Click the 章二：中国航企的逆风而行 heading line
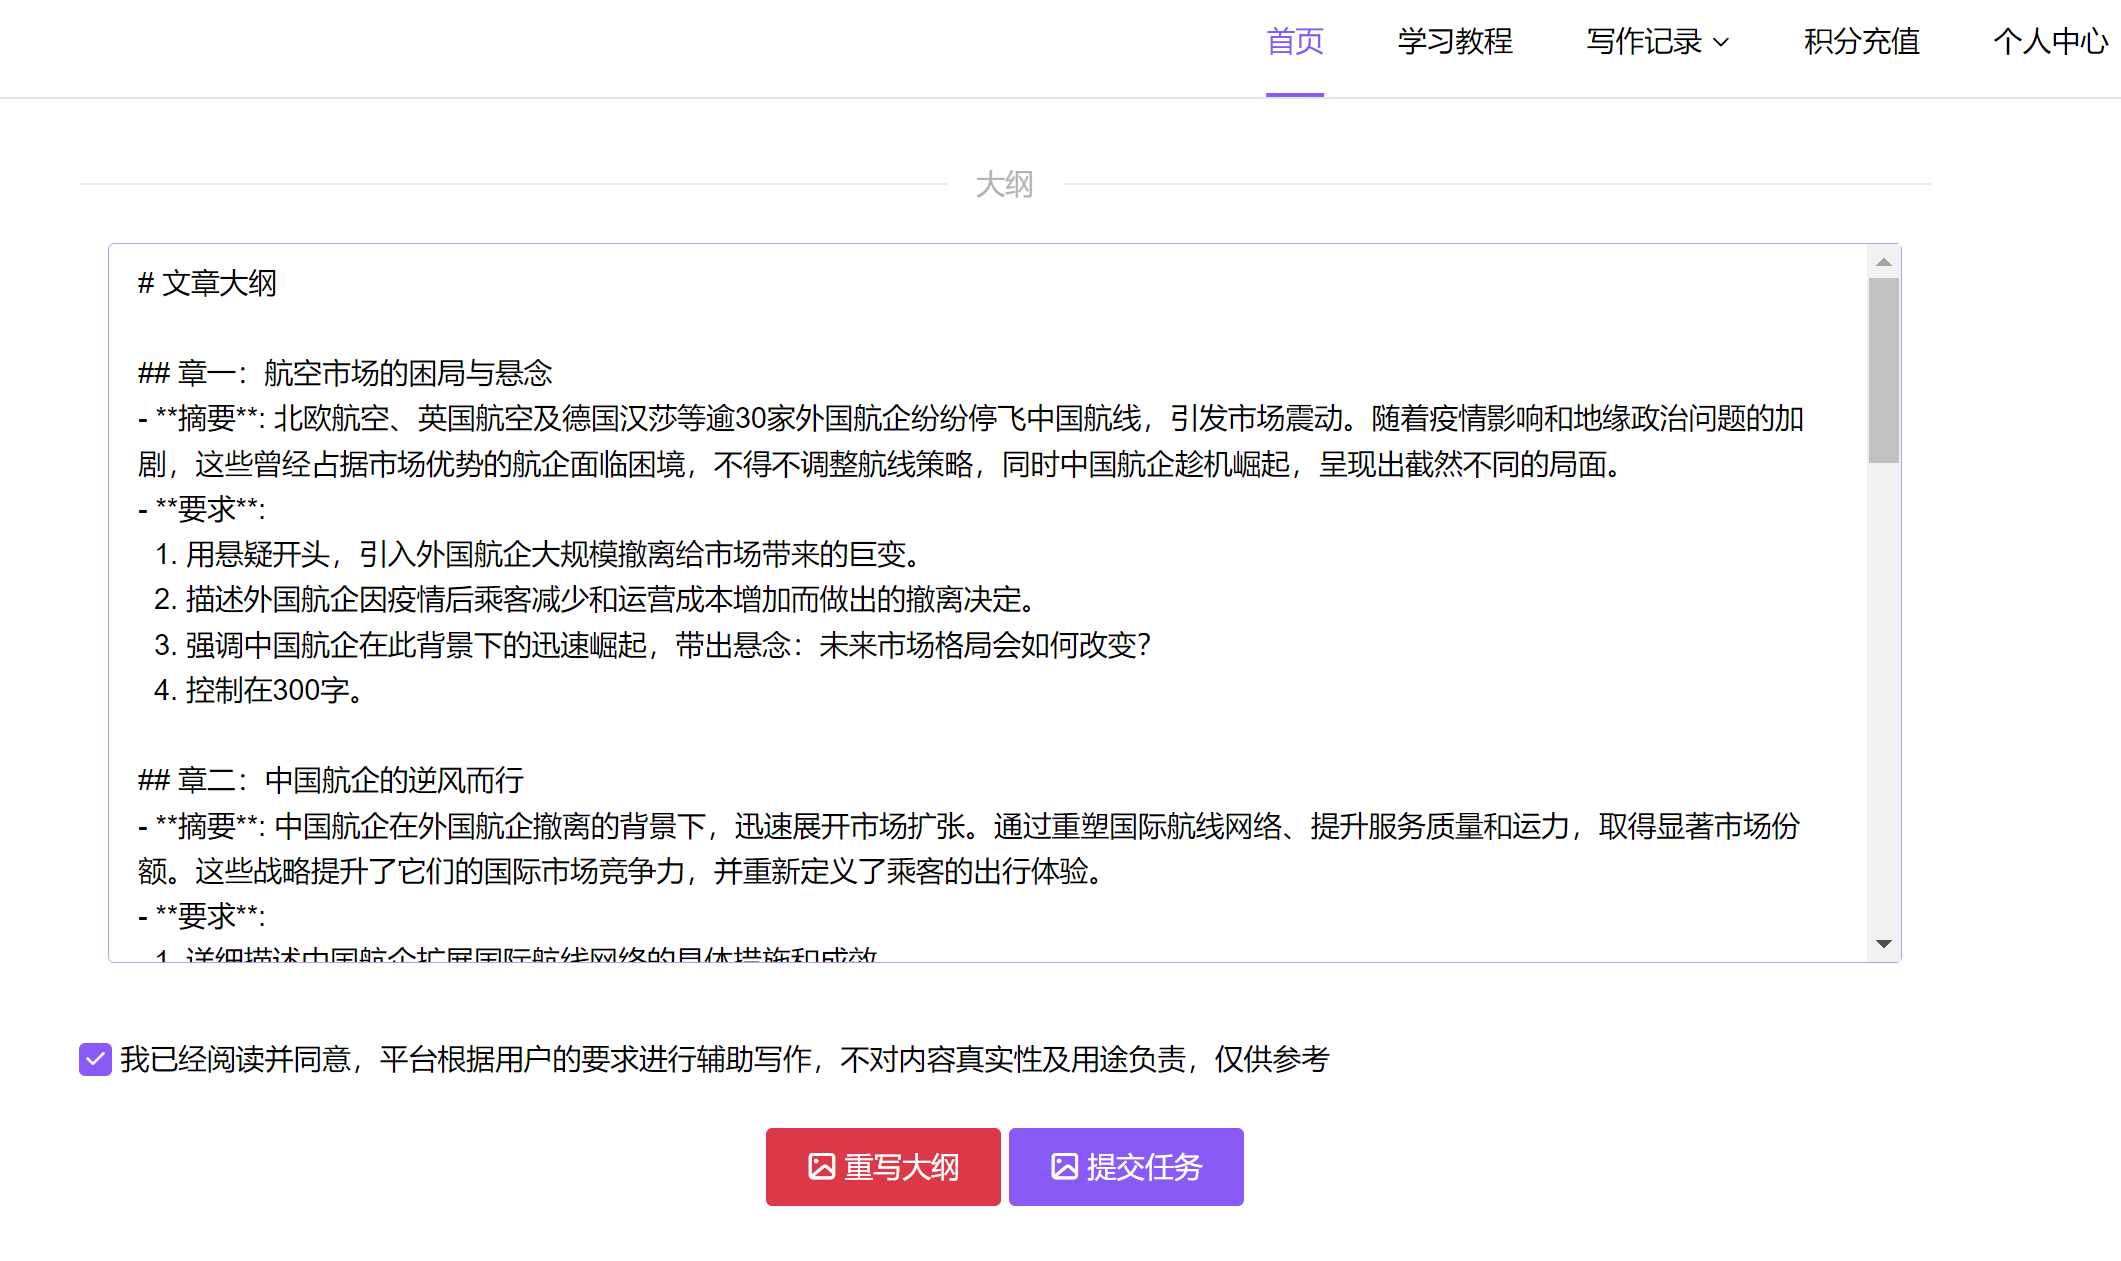Viewport: 2121px width, 1261px height. [331, 780]
